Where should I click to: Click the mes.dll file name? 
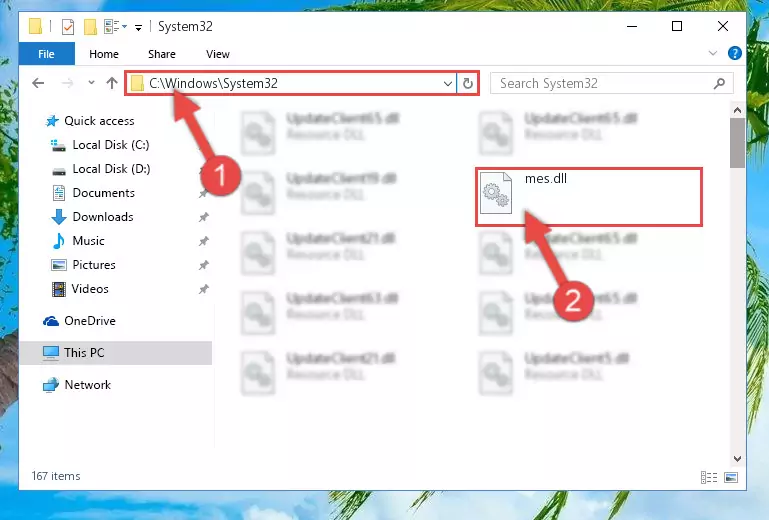point(546,179)
